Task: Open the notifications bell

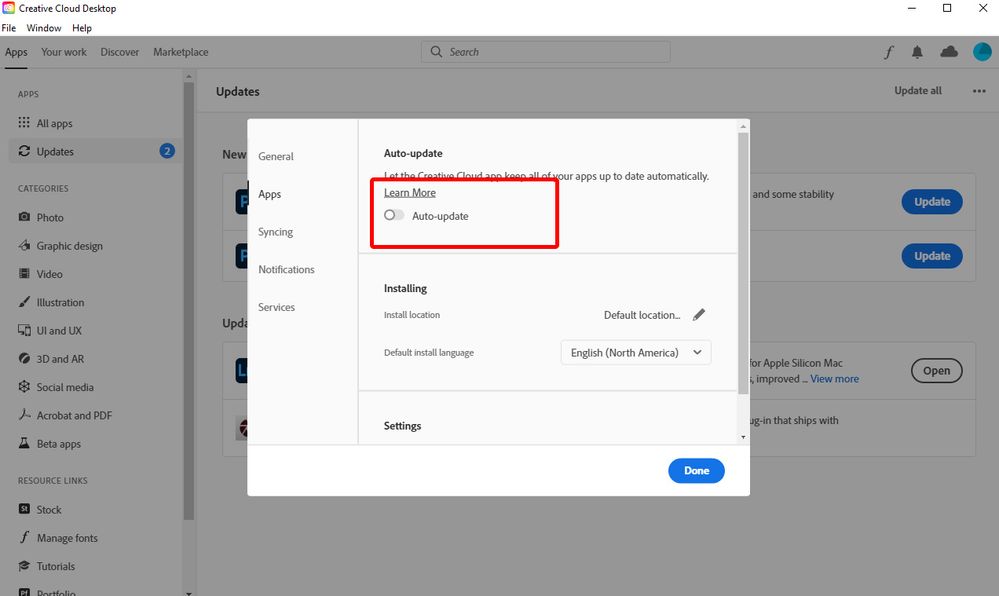Action: click(917, 52)
